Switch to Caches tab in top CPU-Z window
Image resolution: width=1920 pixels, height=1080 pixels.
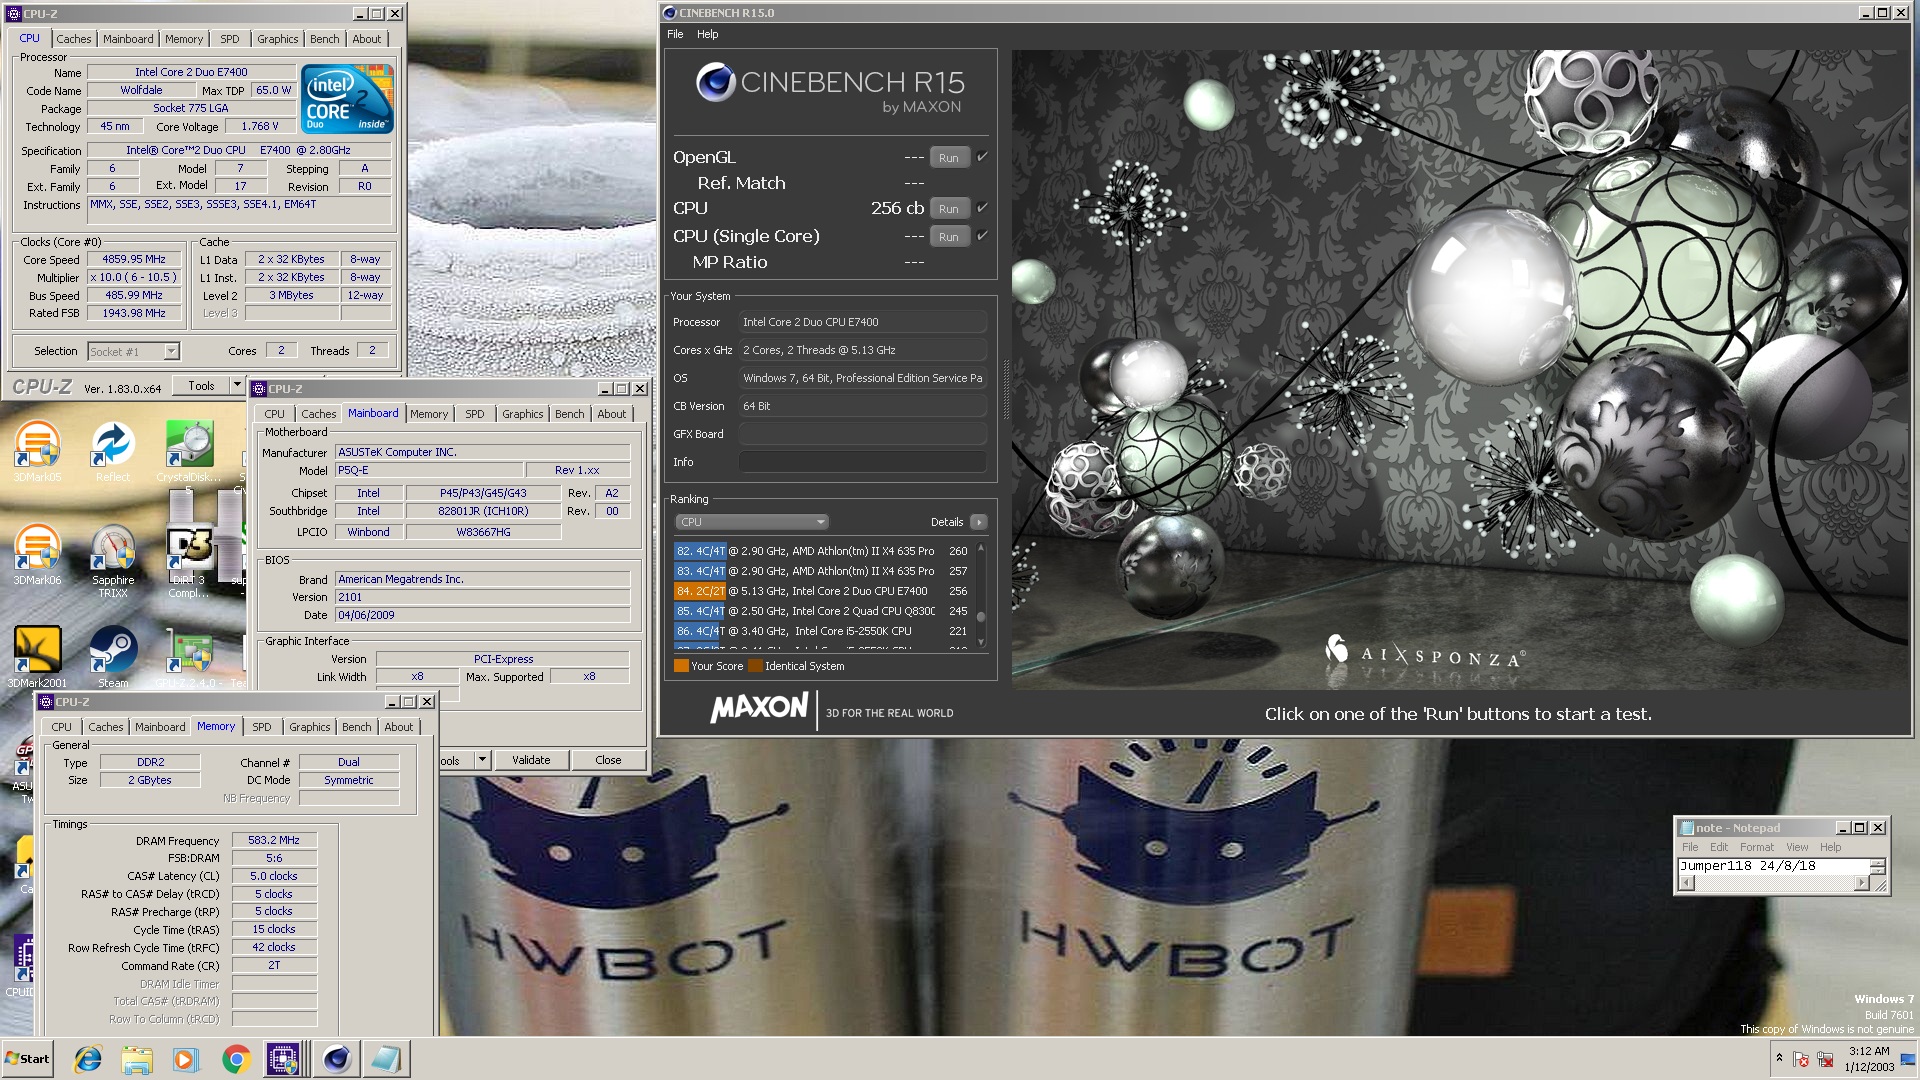(x=73, y=39)
